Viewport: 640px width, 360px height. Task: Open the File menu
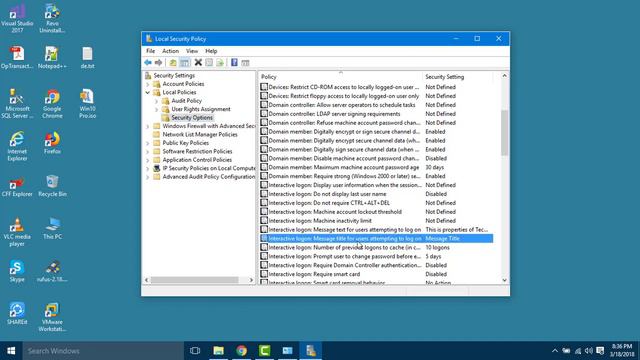pyautogui.click(x=151, y=51)
